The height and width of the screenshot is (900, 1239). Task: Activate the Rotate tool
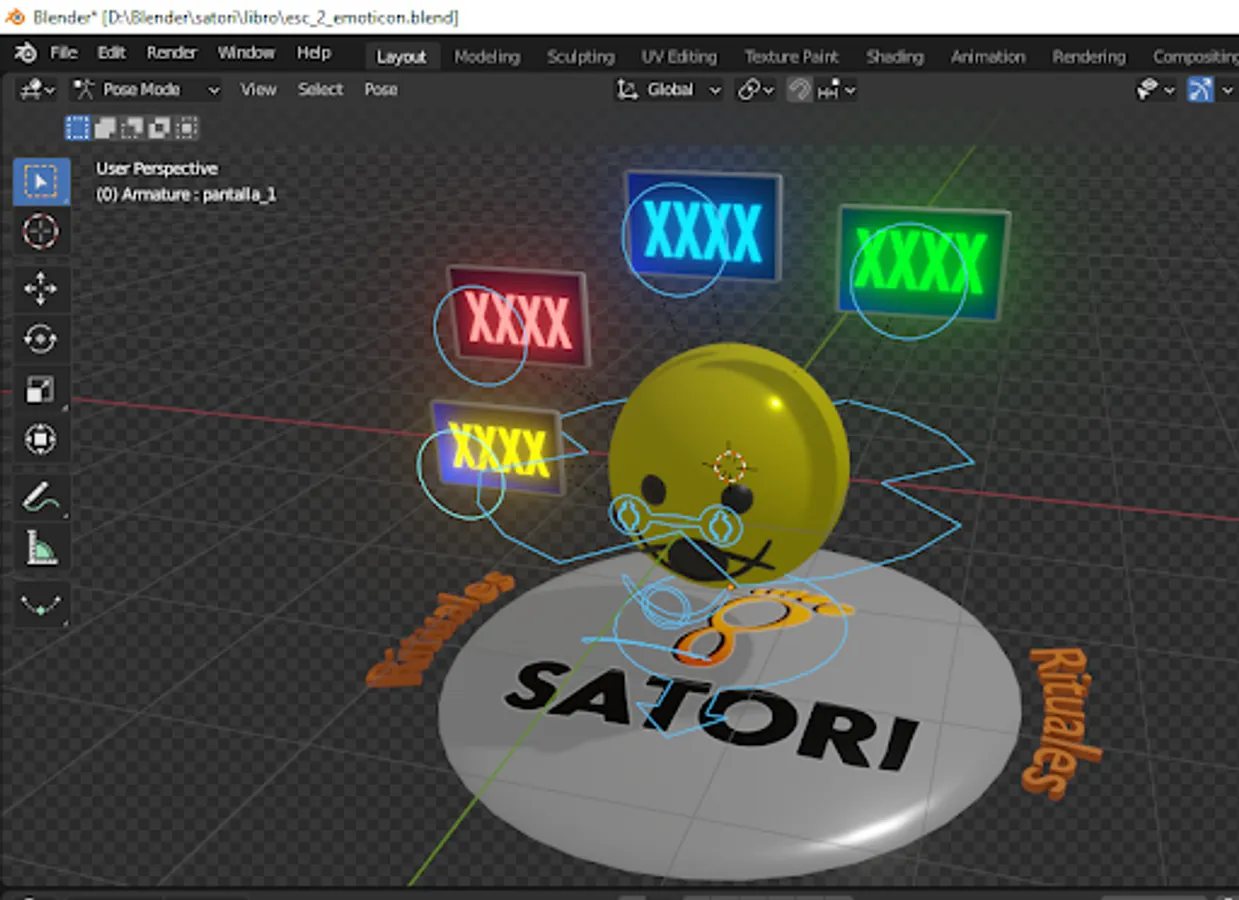tap(40, 339)
